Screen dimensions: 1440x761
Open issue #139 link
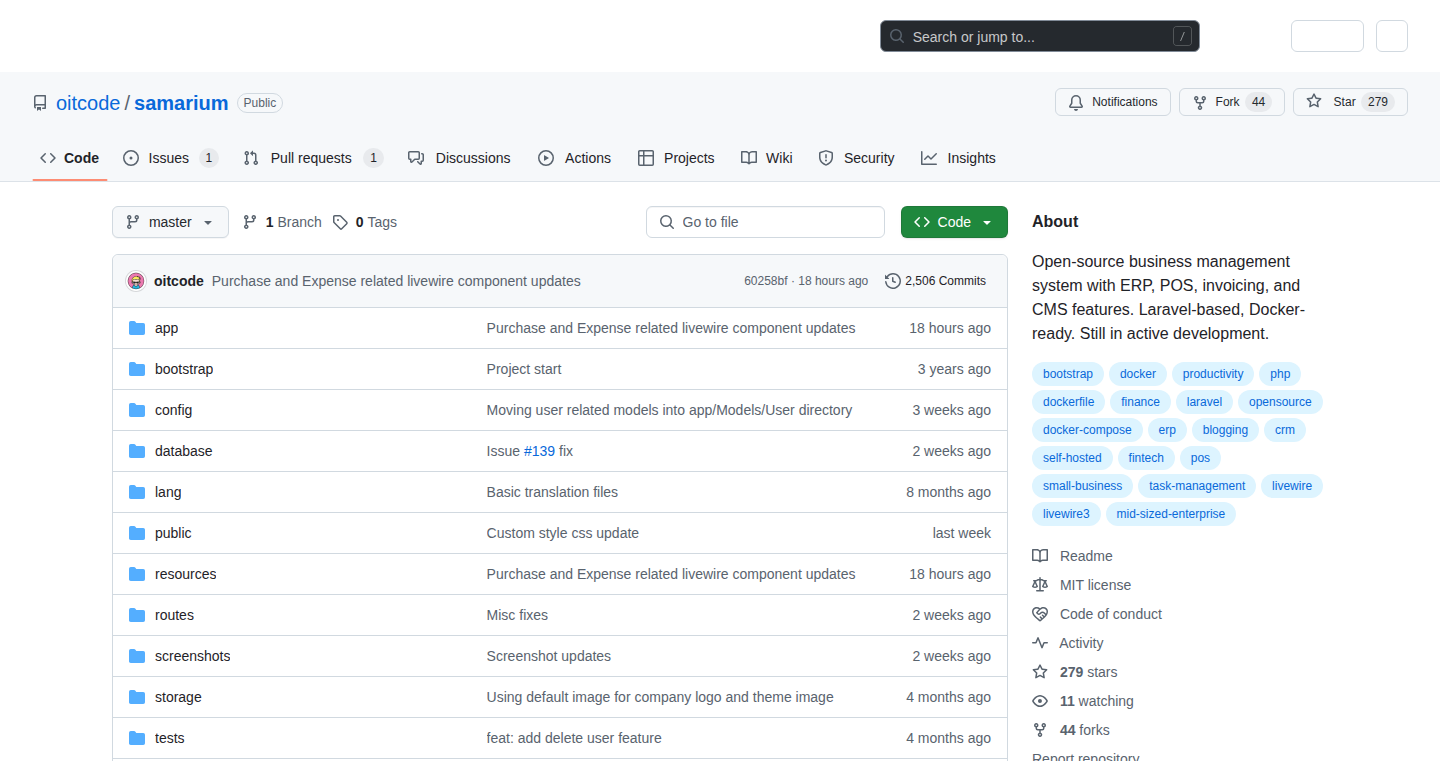(x=539, y=451)
